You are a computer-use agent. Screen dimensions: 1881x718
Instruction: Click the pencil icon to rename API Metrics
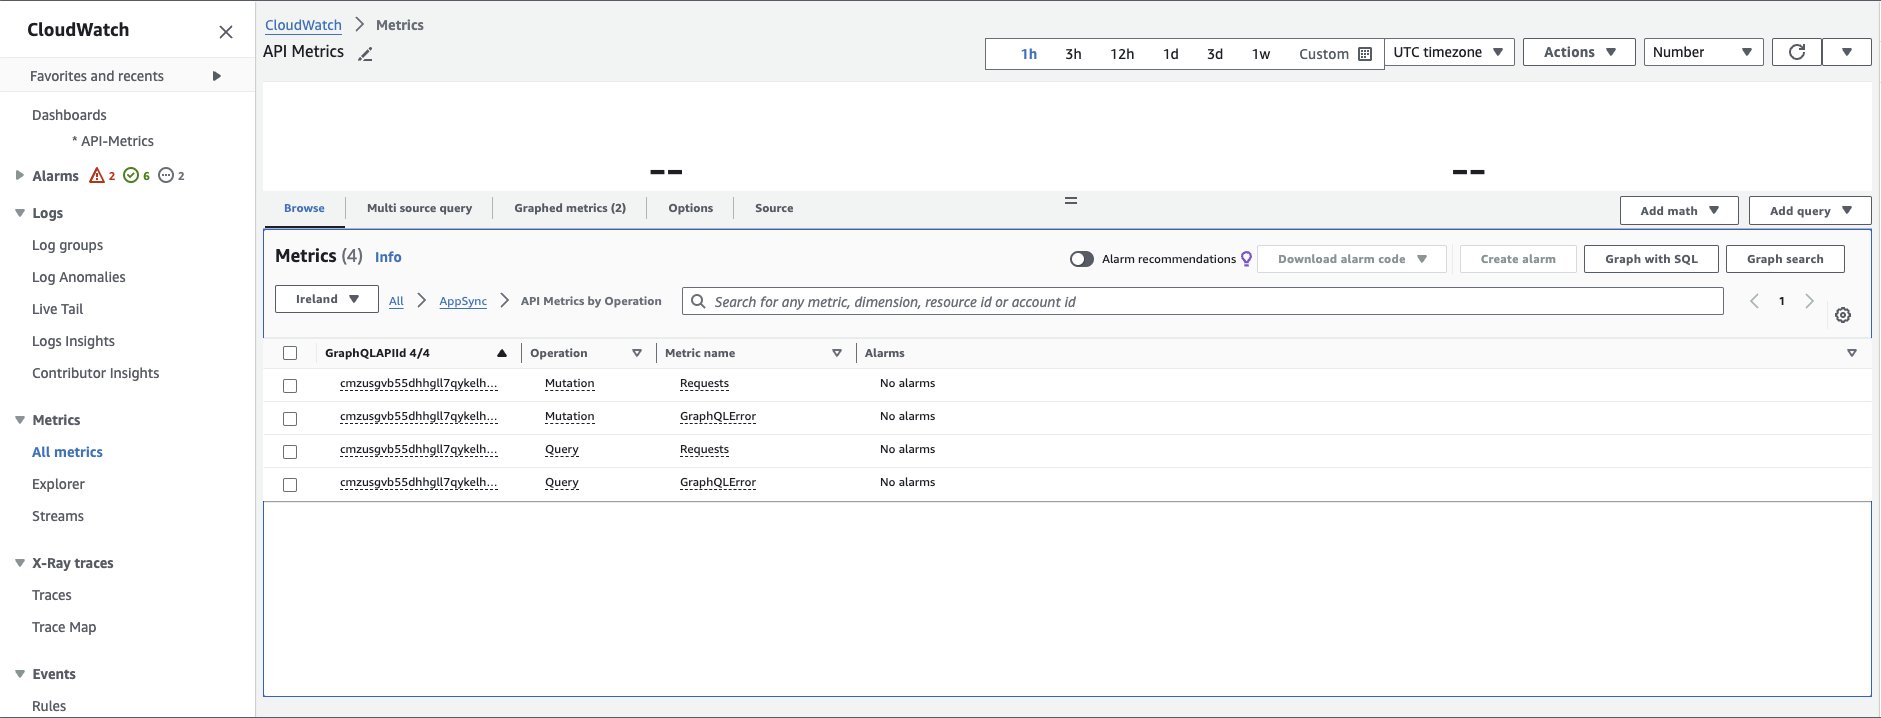[366, 54]
